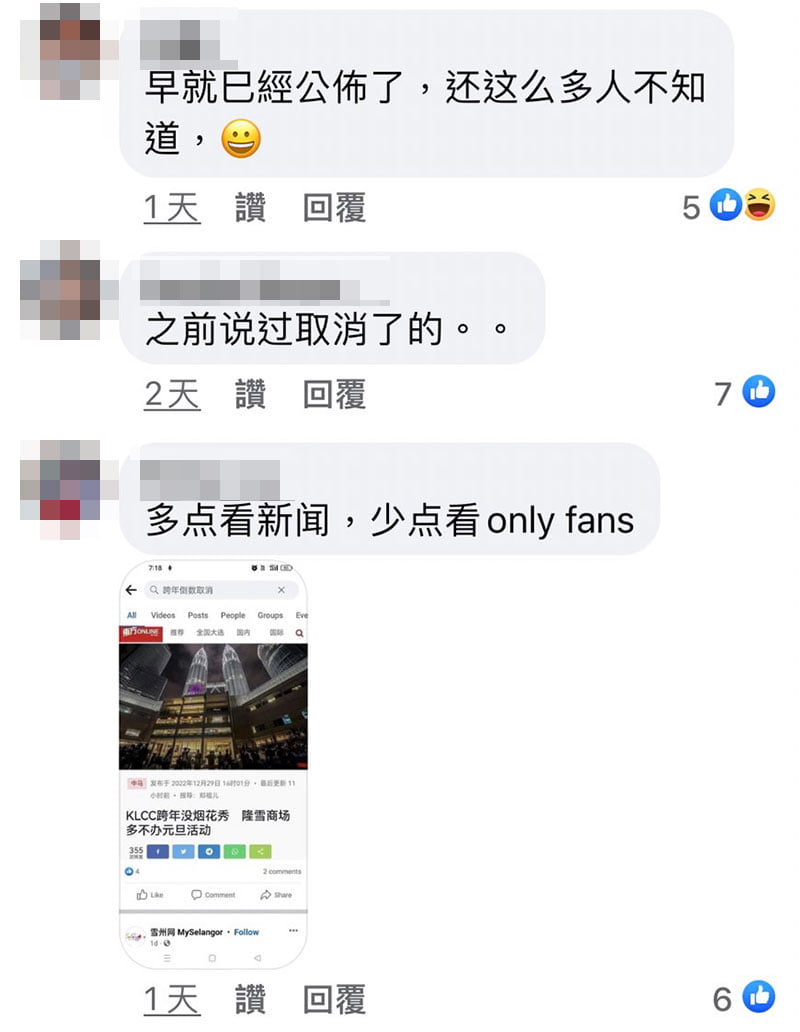This screenshot has width=800, height=1032.
Task: Open the attached KLCC news screenshot image
Action: [213, 765]
